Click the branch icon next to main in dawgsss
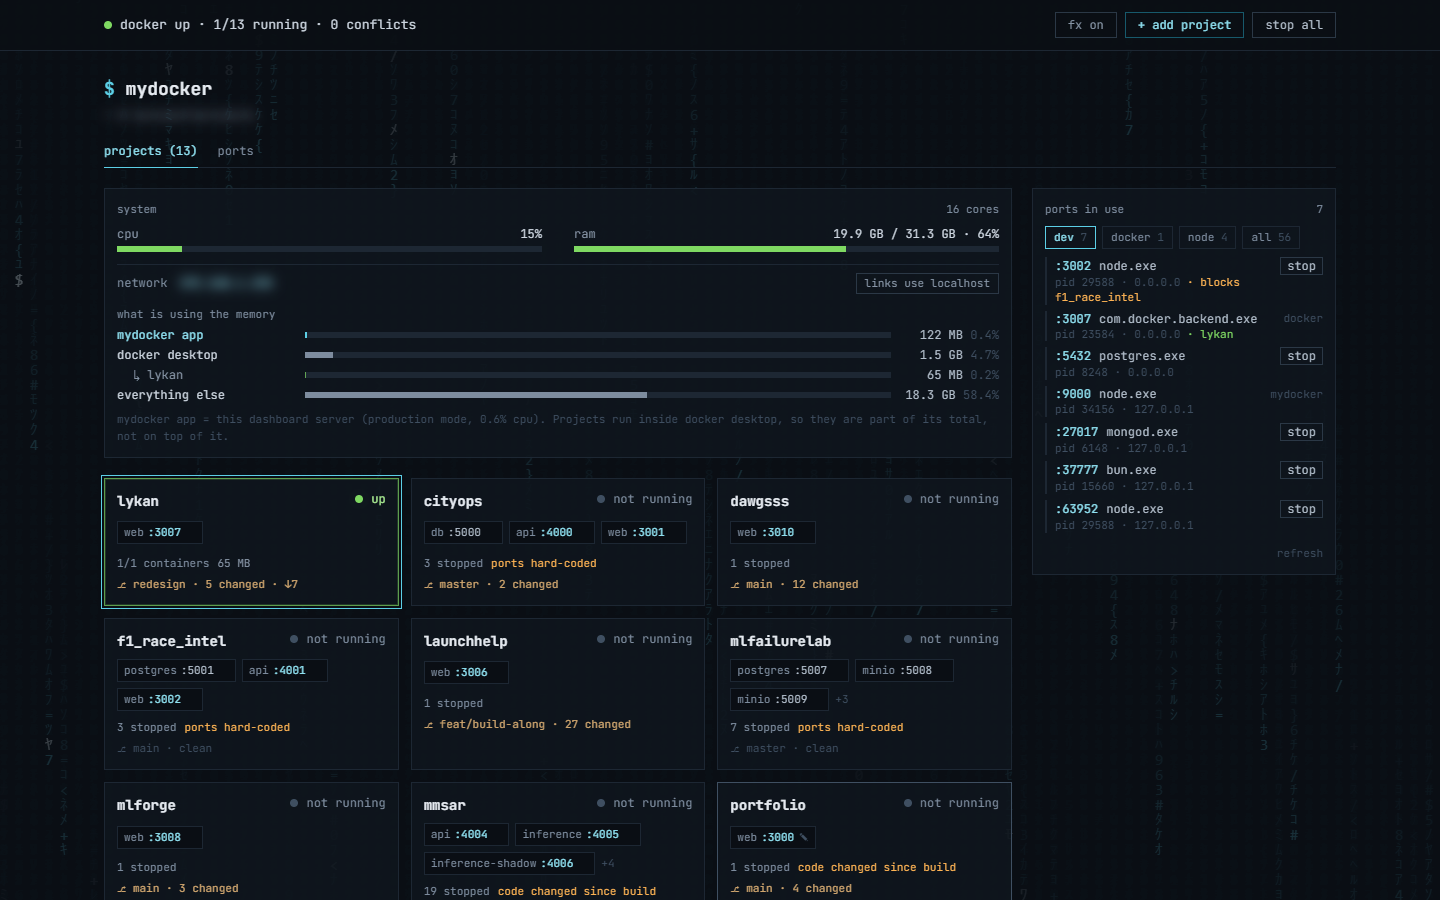The height and width of the screenshot is (900, 1440). (735, 585)
